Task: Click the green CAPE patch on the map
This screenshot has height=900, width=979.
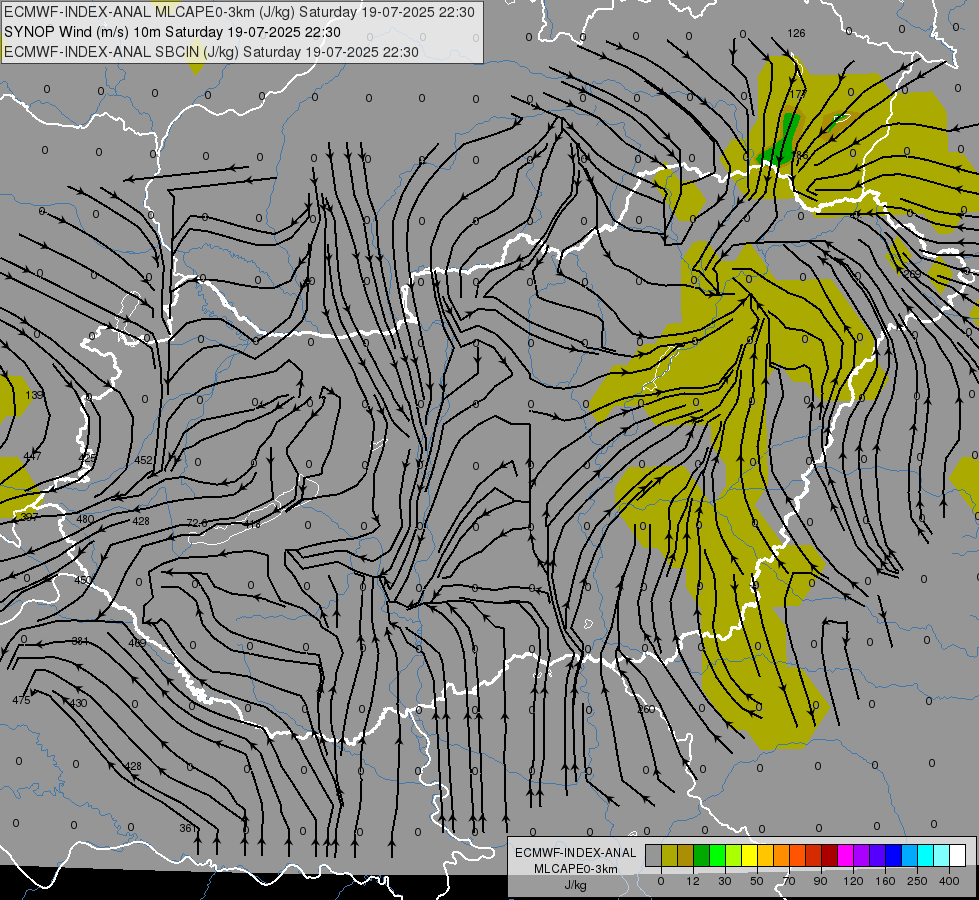Action: (x=784, y=141)
